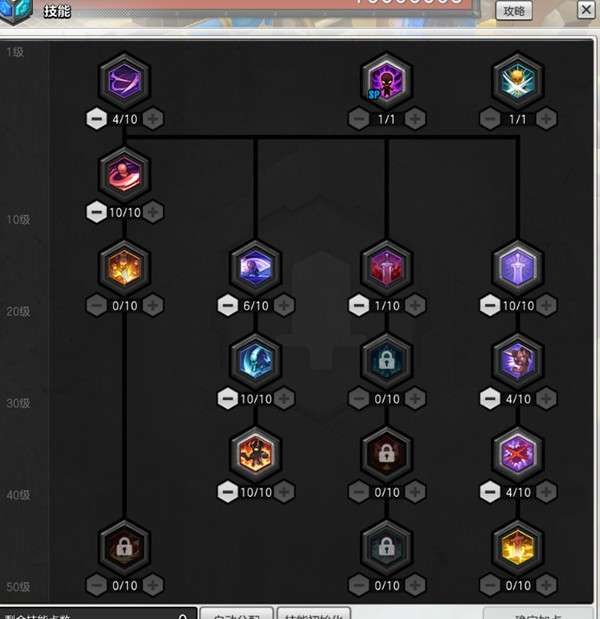The width and height of the screenshot is (600, 619).
Task: Click plus next to purple swirl skill 4/10
Action: [x=153, y=119]
